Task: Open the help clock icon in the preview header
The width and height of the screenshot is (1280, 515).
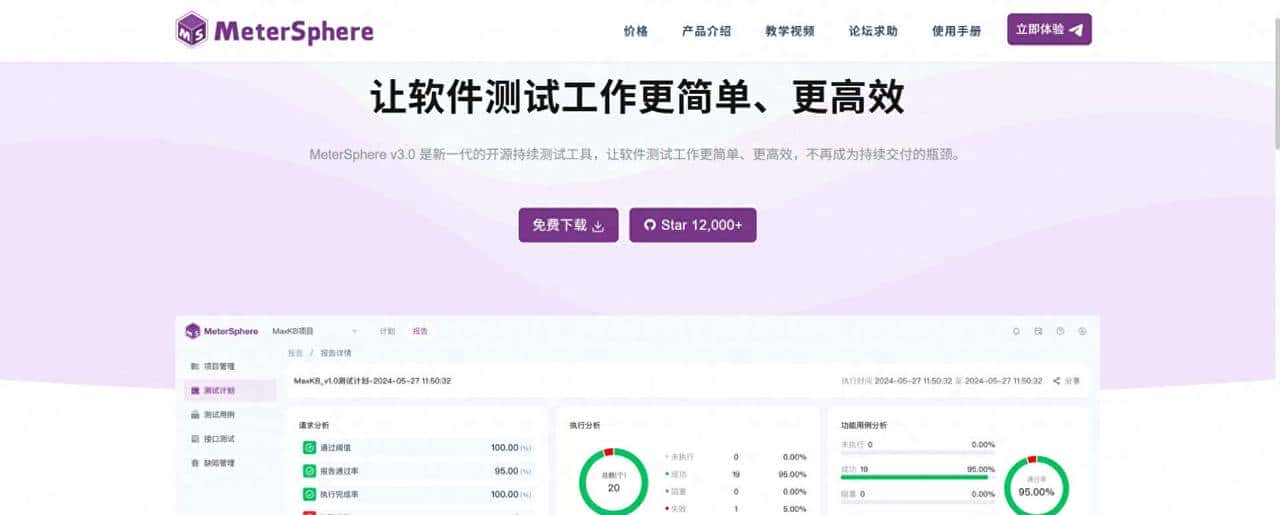Action: (x=1060, y=331)
